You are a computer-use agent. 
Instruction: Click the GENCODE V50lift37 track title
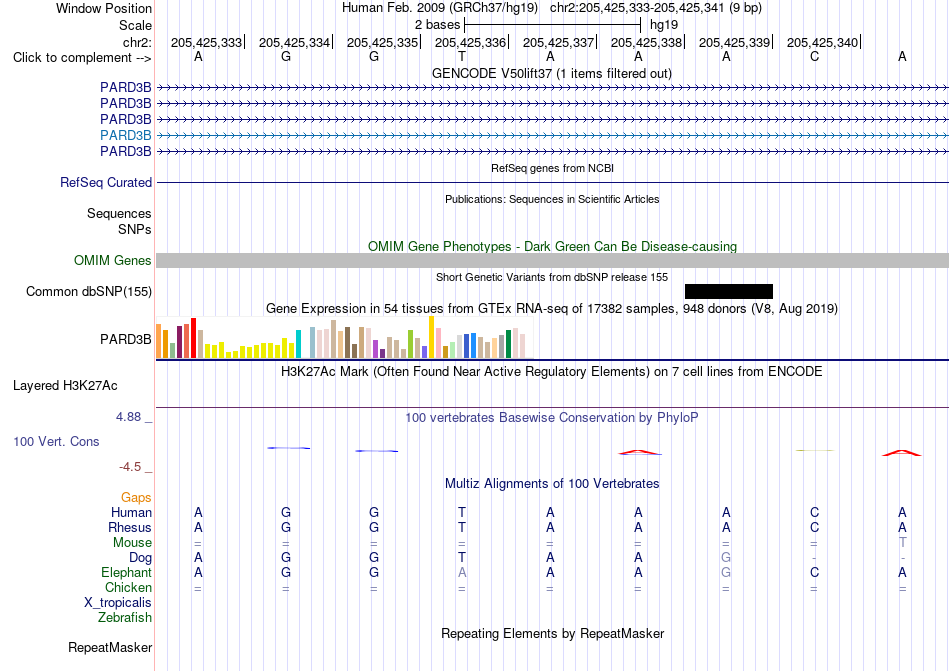click(x=552, y=73)
